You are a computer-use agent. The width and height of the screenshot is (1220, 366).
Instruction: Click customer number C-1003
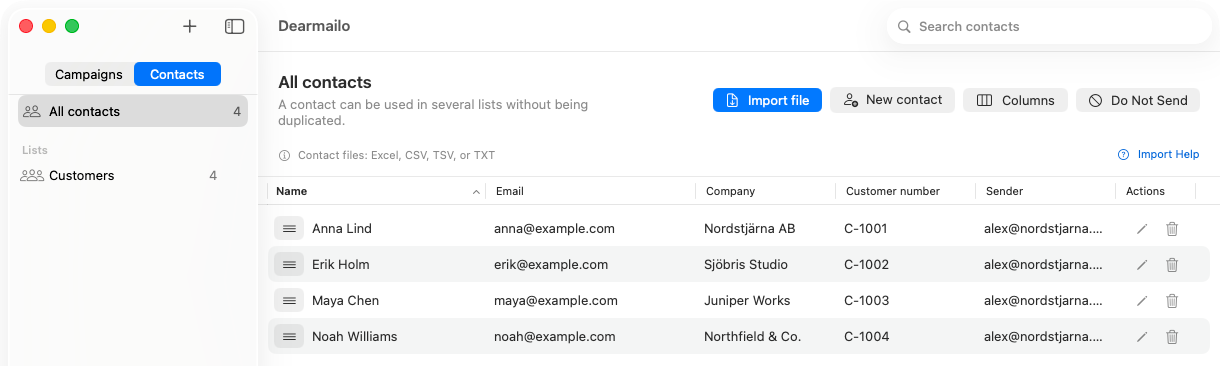[867, 300]
